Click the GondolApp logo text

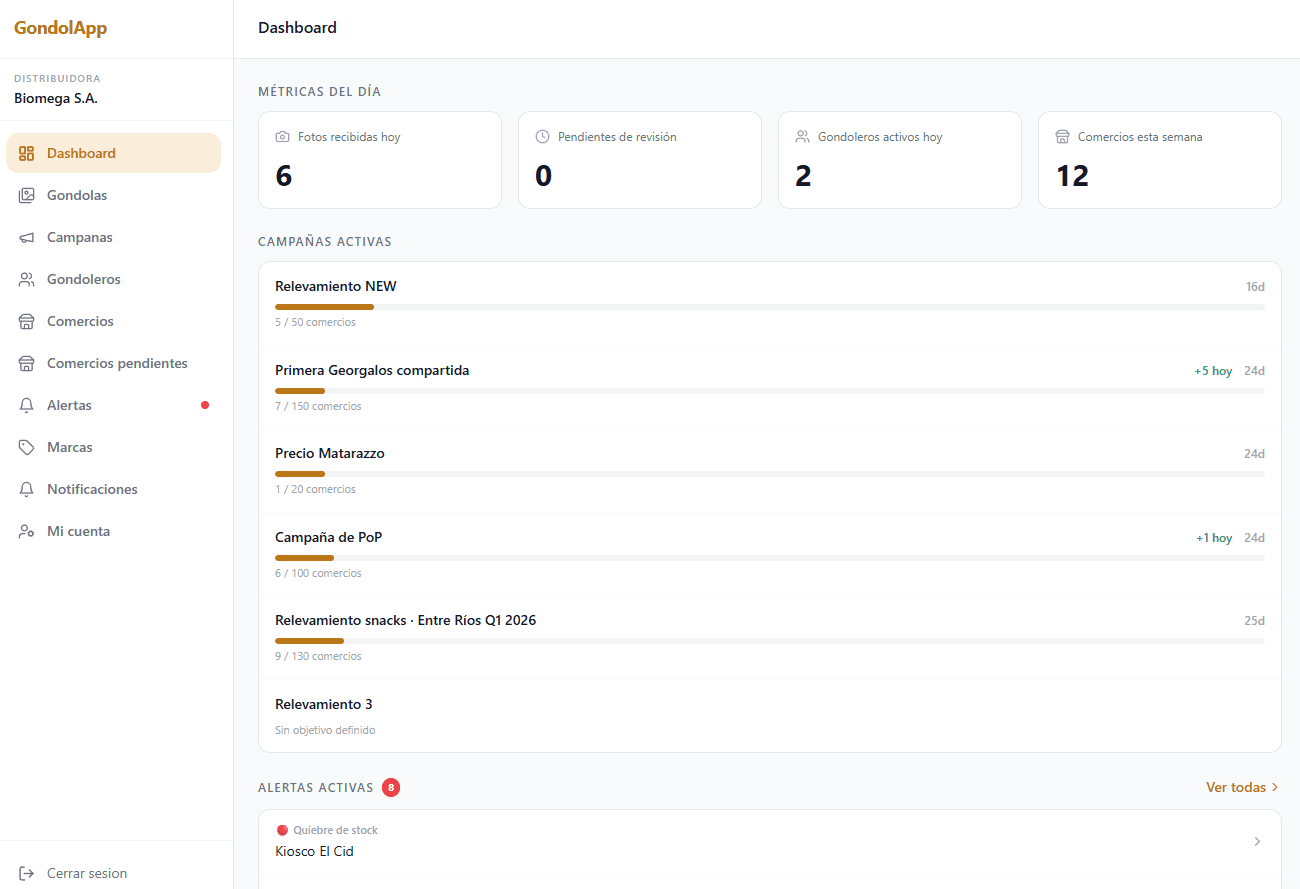(x=60, y=28)
